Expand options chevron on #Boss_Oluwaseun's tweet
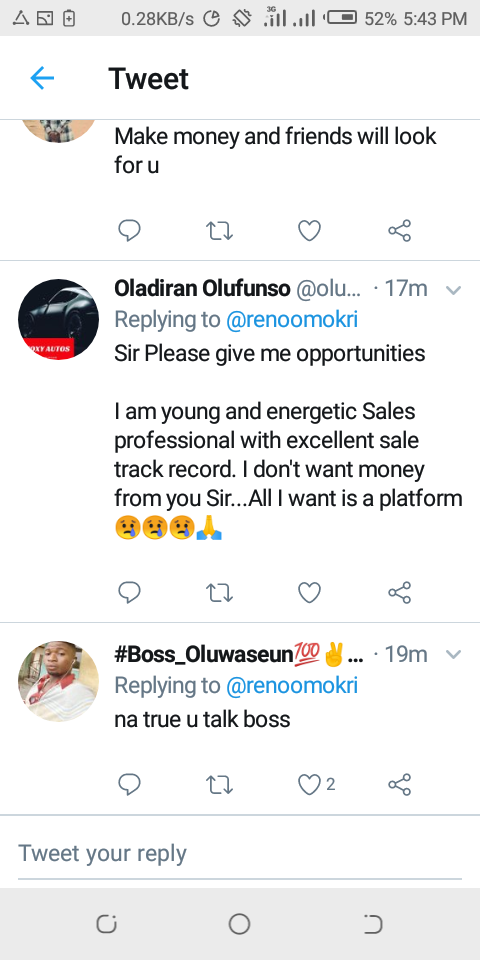The width and height of the screenshot is (480, 960). [453, 654]
